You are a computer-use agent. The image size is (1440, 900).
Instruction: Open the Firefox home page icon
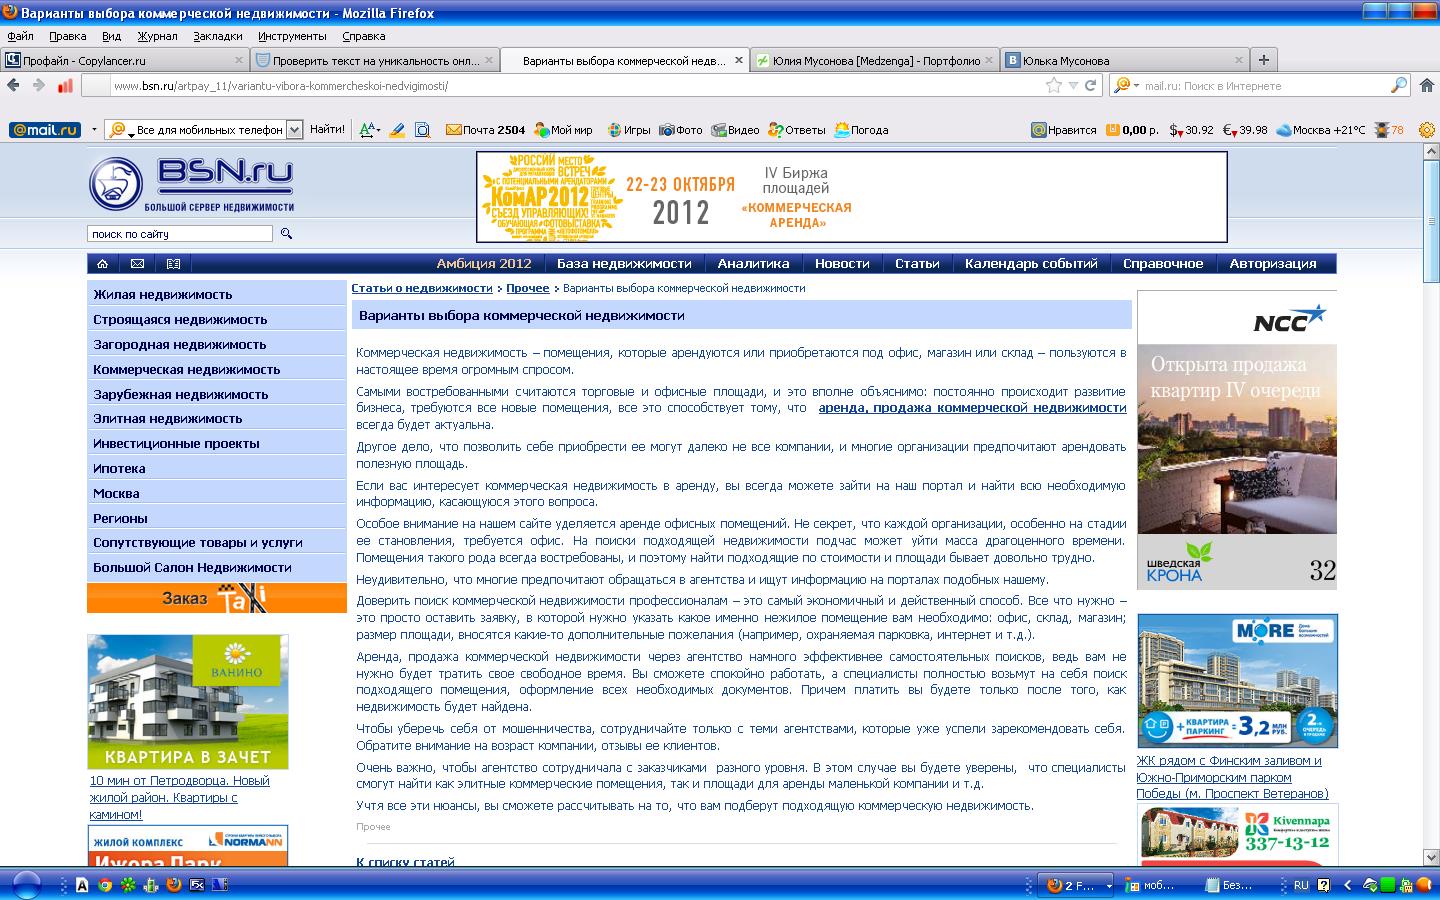1426,86
